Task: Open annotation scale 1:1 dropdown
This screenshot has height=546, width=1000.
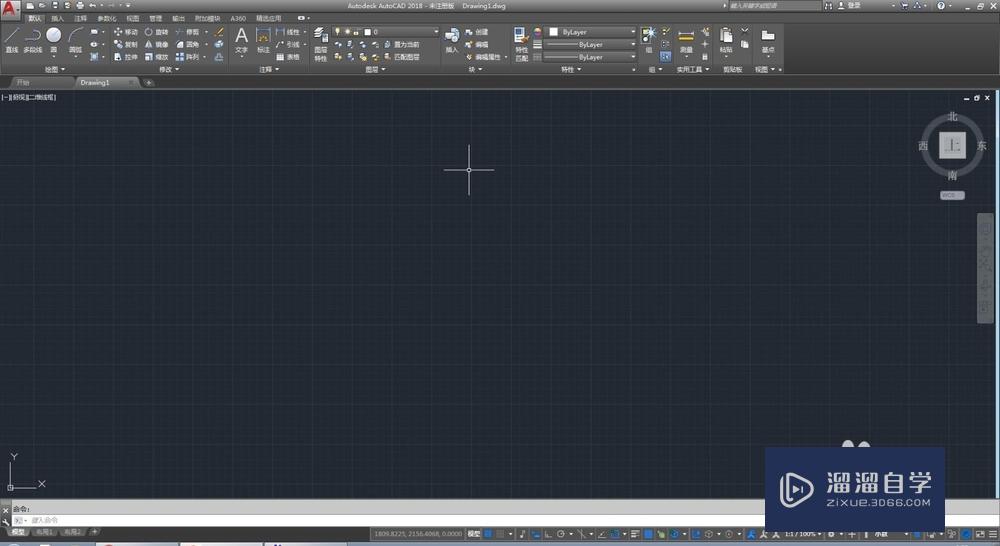Action: pos(802,534)
